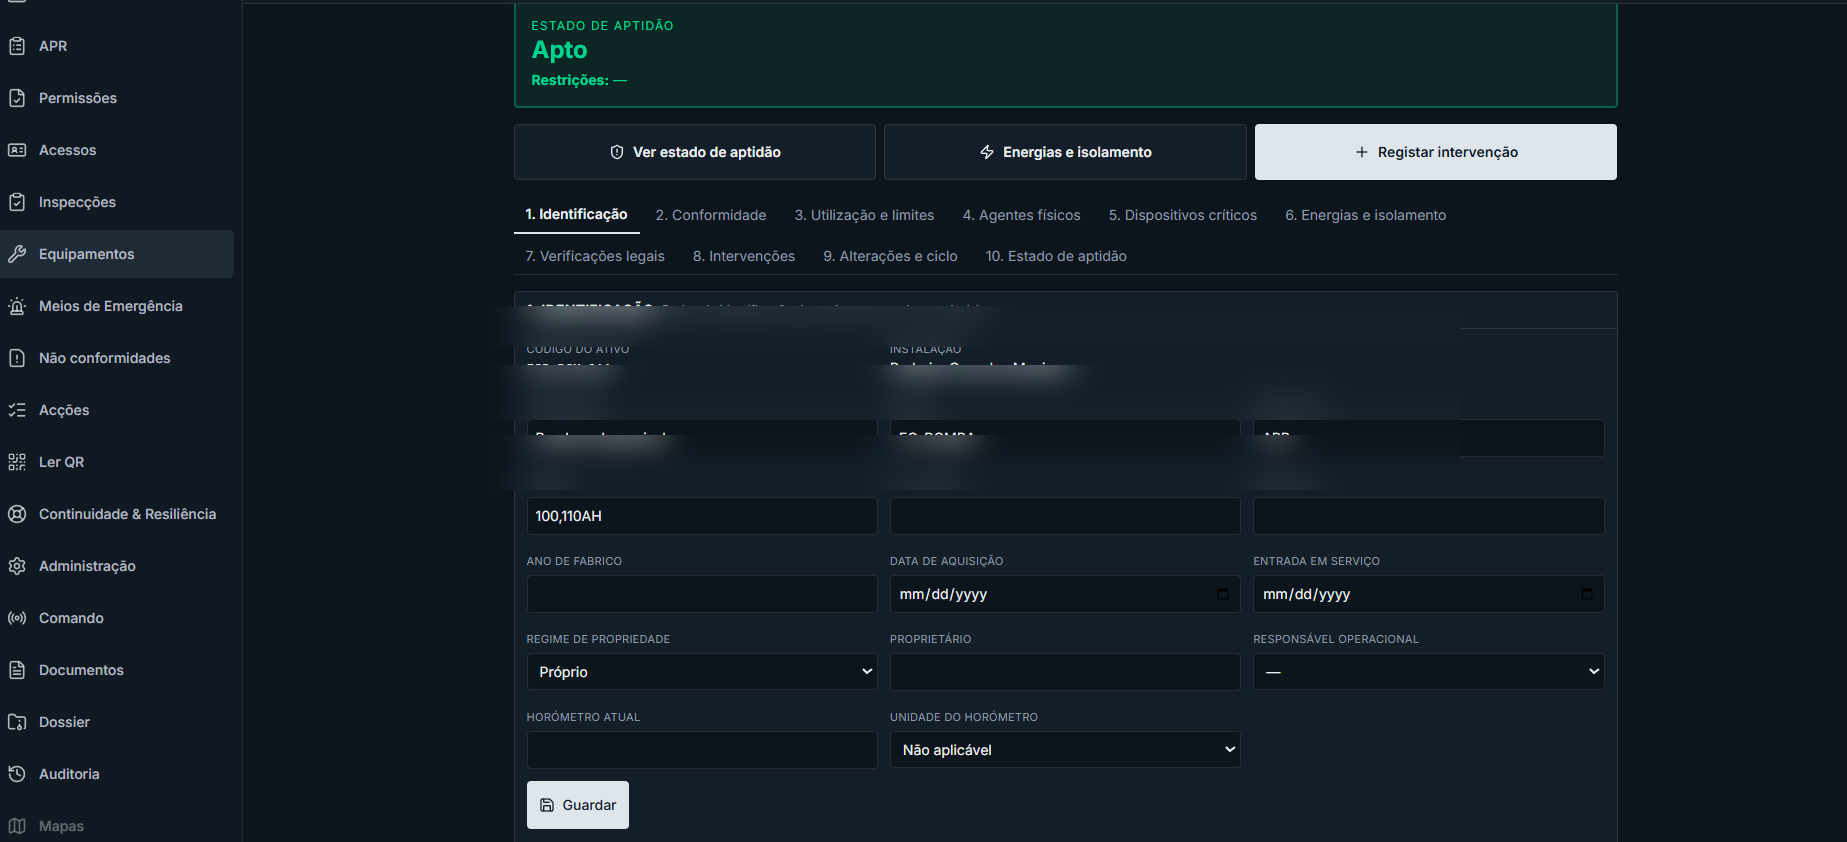Click the Documentos file icon
Screen dimensions: 1847x842
(17, 670)
